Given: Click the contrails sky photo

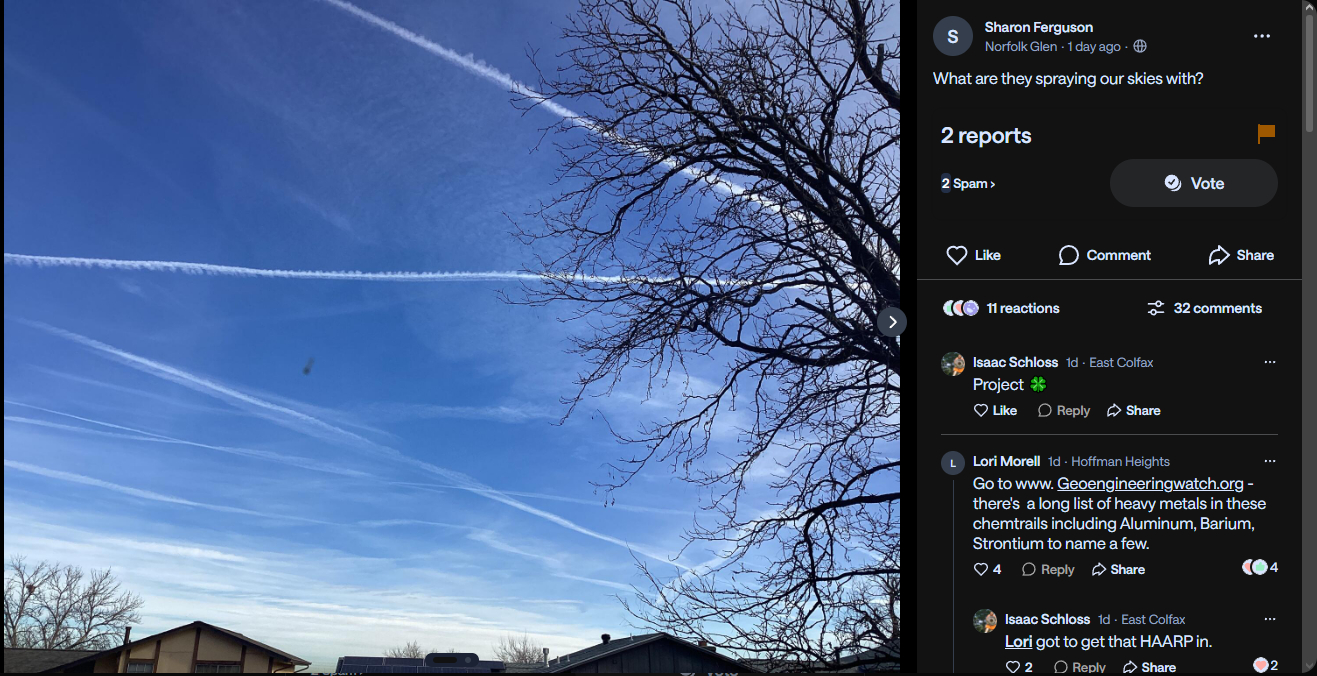Looking at the screenshot, I should pos(451,336).
